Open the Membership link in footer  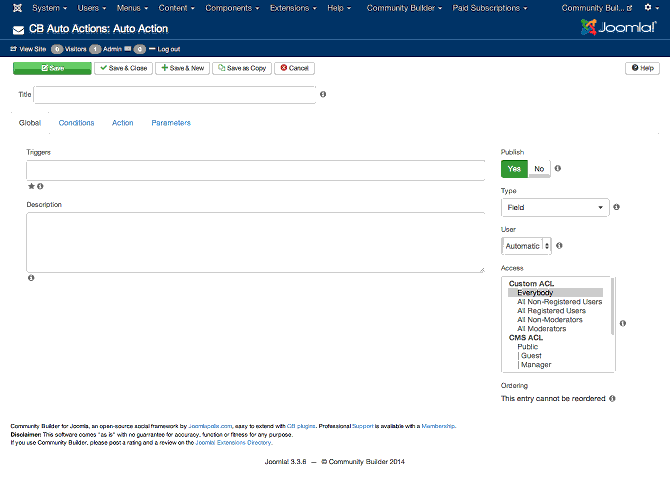point(438,426)
